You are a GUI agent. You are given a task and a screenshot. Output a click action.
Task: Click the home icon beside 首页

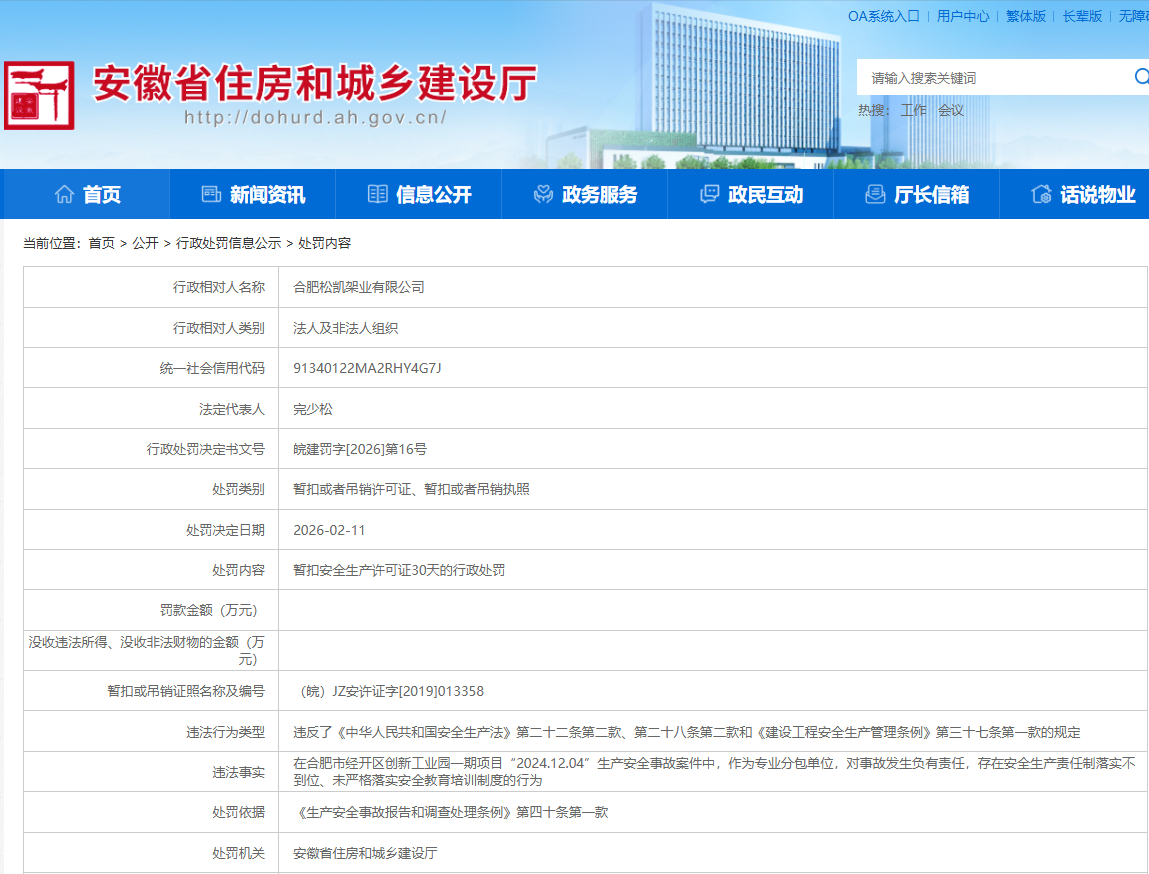64,194
